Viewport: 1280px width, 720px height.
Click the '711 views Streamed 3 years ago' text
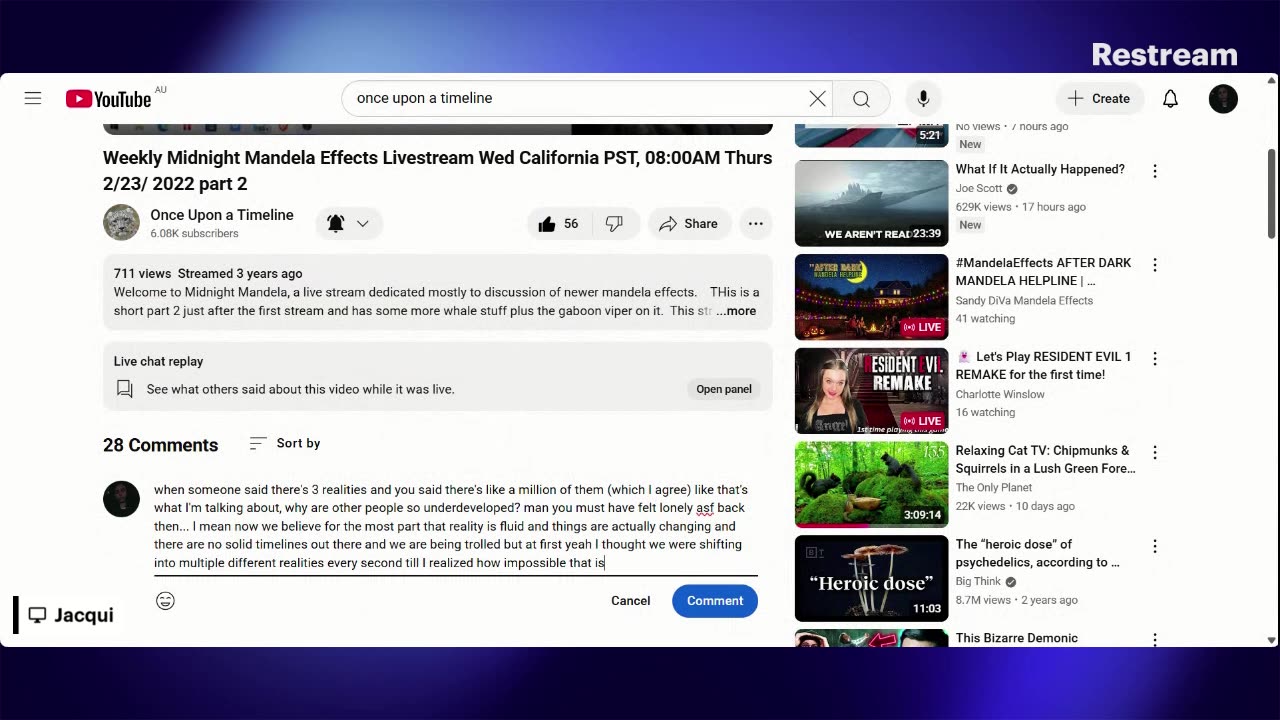(x=208, y=274)
